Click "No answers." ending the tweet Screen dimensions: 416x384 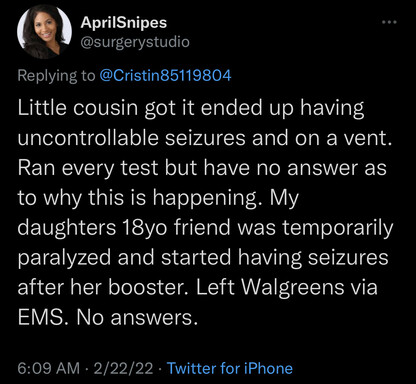(137, 317)
